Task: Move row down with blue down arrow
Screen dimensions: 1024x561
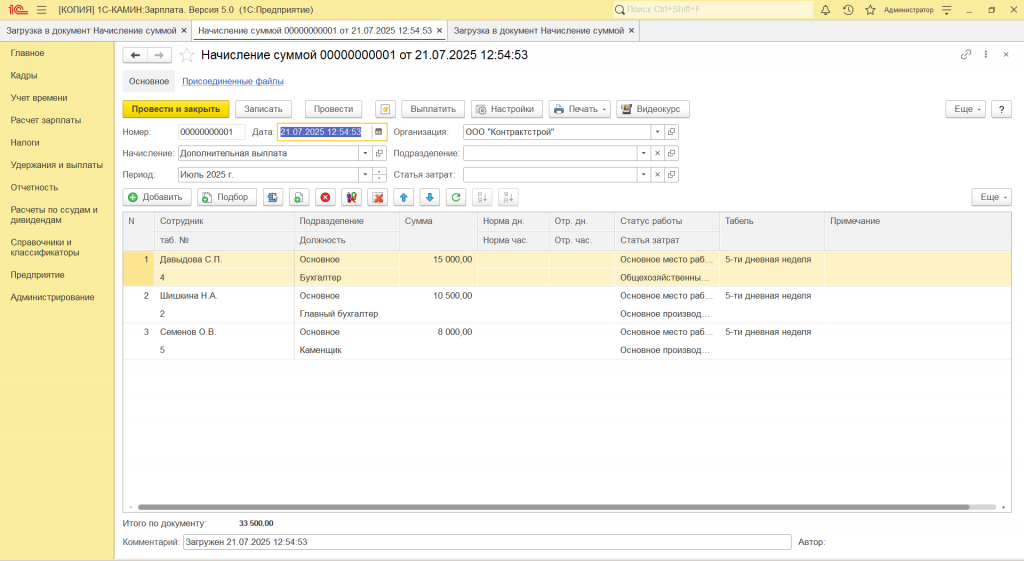Action: coord(430,197)
